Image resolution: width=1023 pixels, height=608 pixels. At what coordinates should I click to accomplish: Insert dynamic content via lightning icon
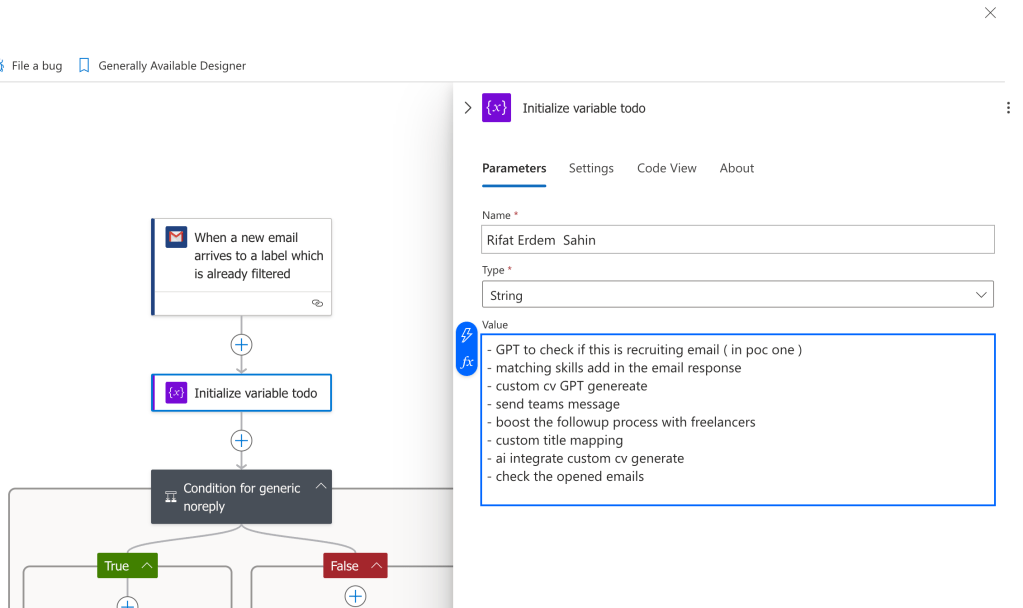466,335
